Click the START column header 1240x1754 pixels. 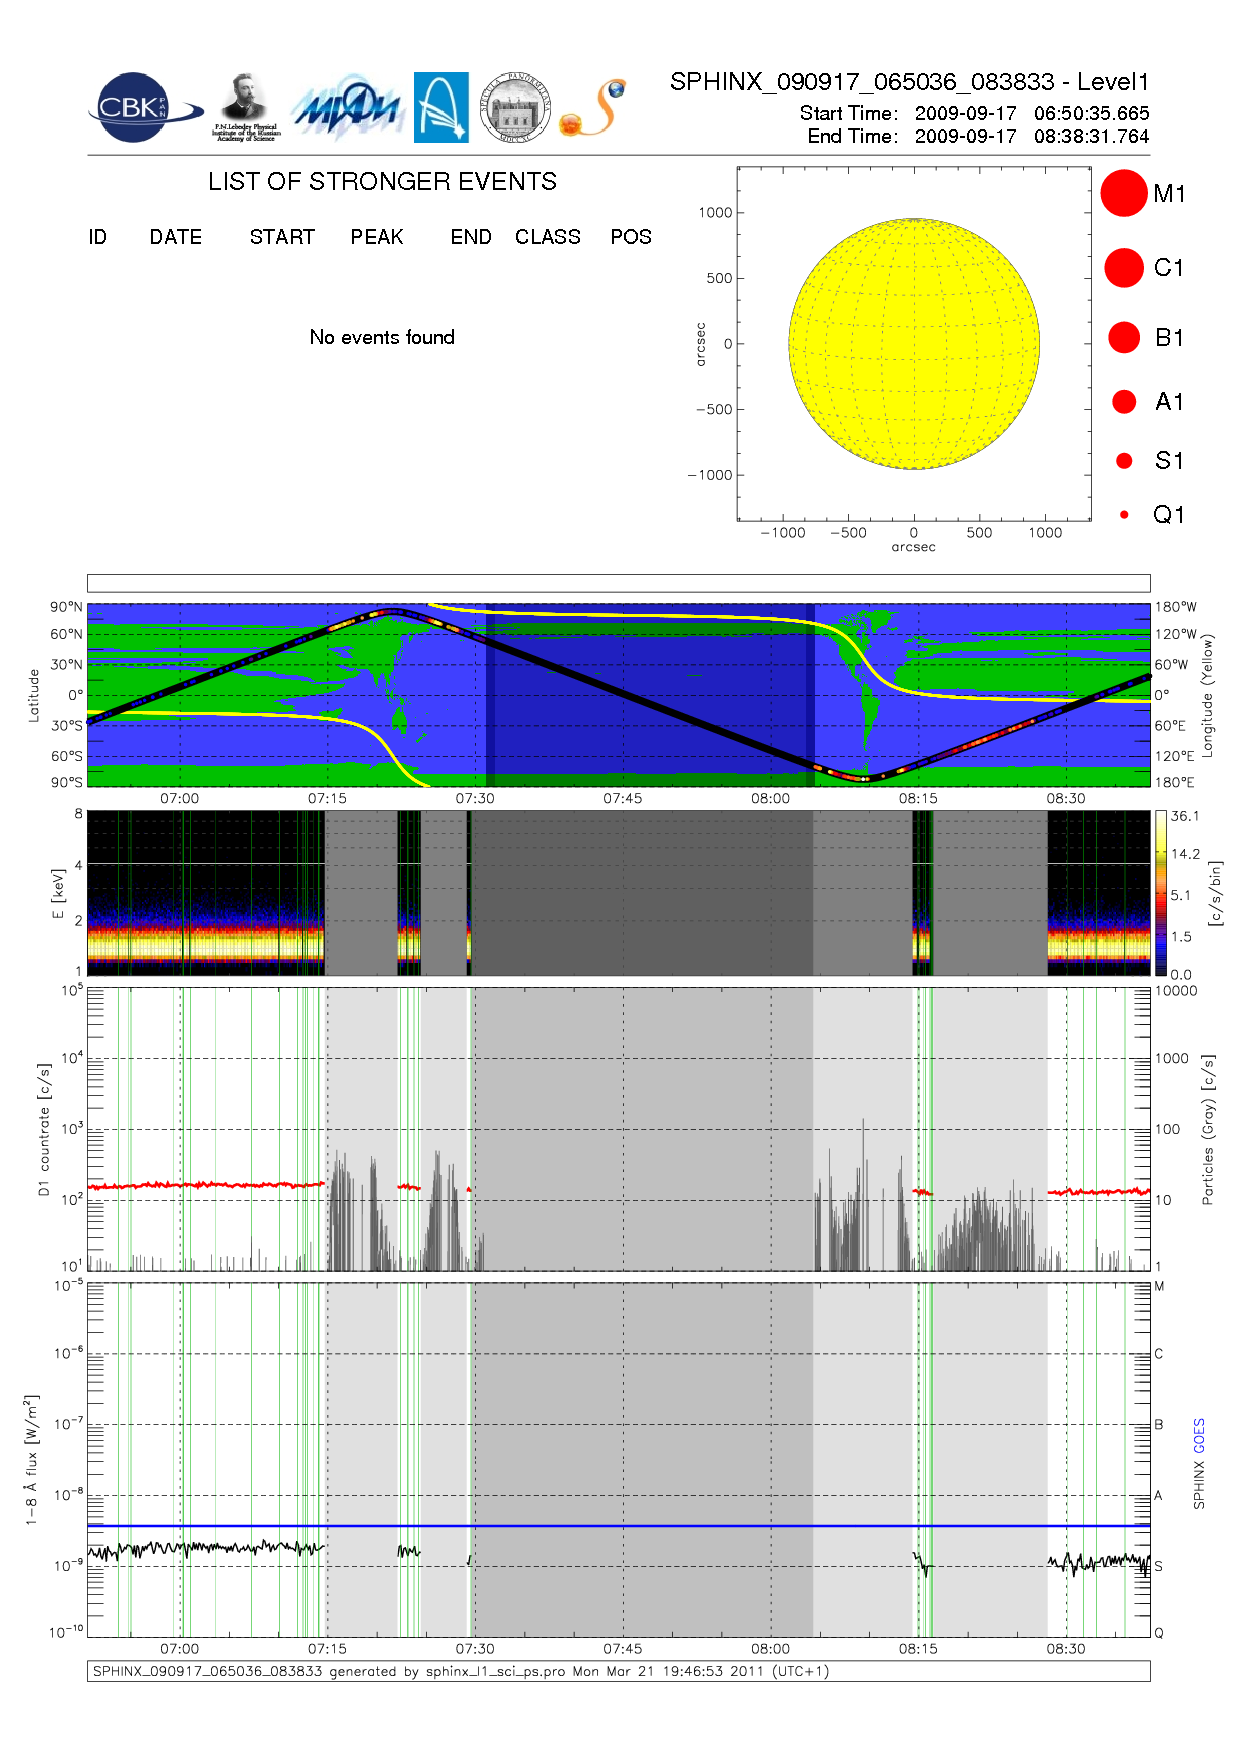click(282, 237)
